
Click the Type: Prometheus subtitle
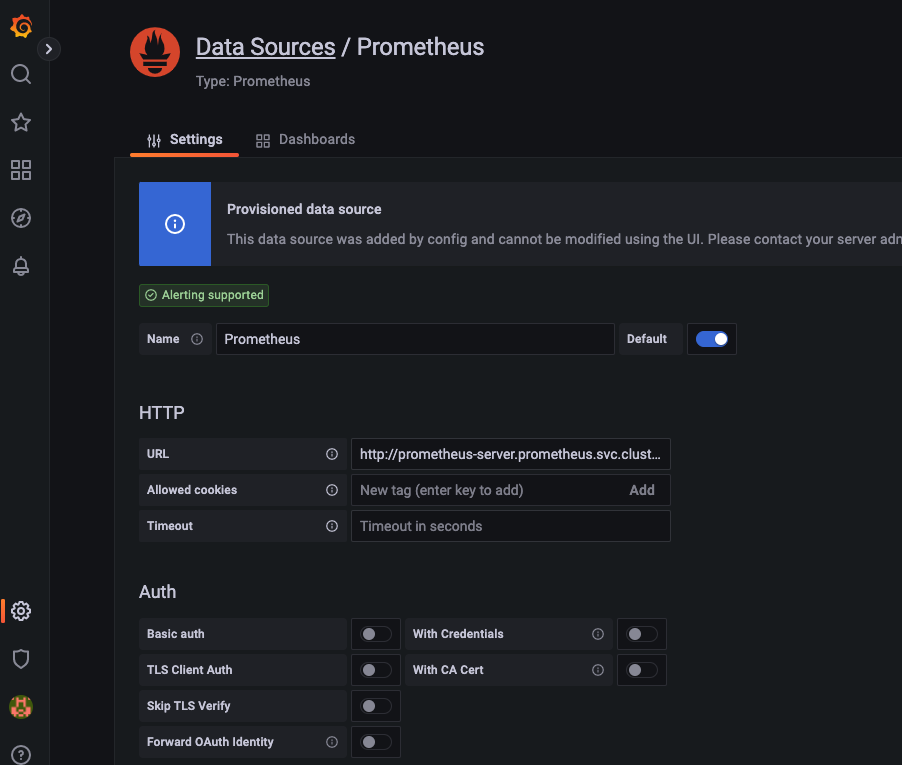[253, 81]
